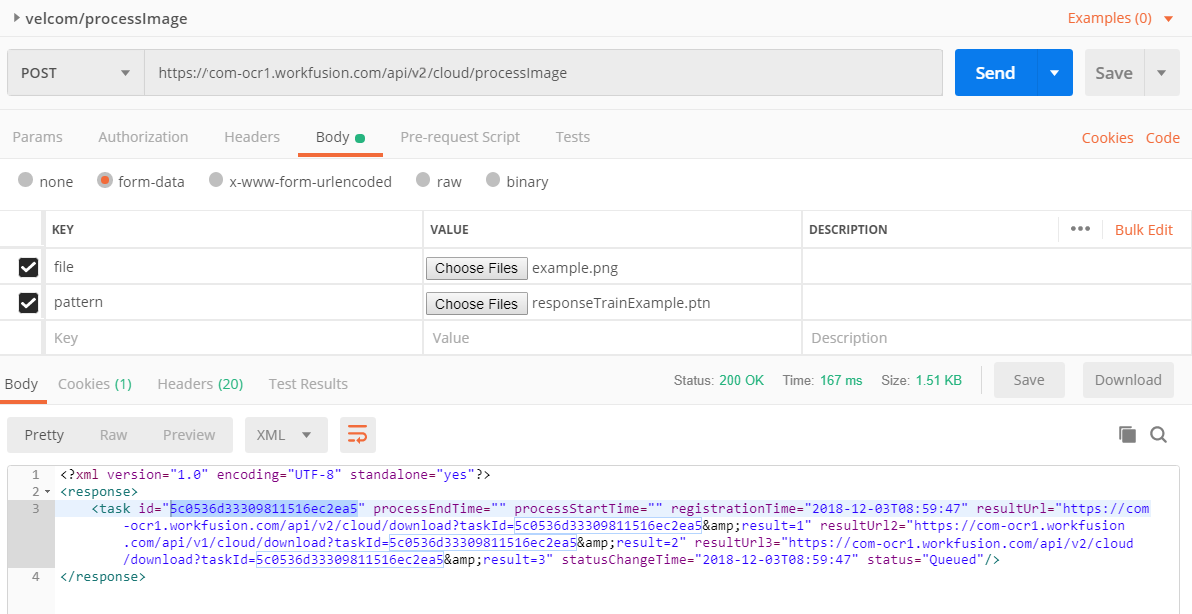The width and height of the screenshot is (1192, 614).
Task: Open the request Headers tab
Action: tap(252, 137)
